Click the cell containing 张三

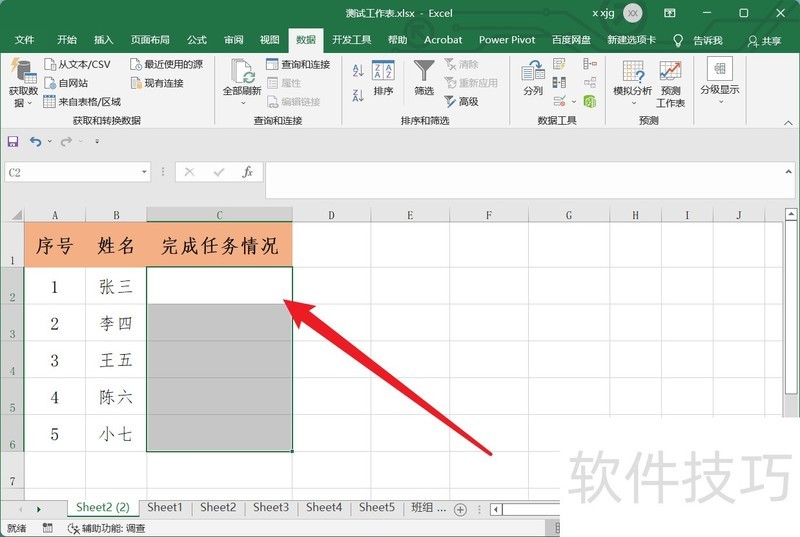coord(116,286)
